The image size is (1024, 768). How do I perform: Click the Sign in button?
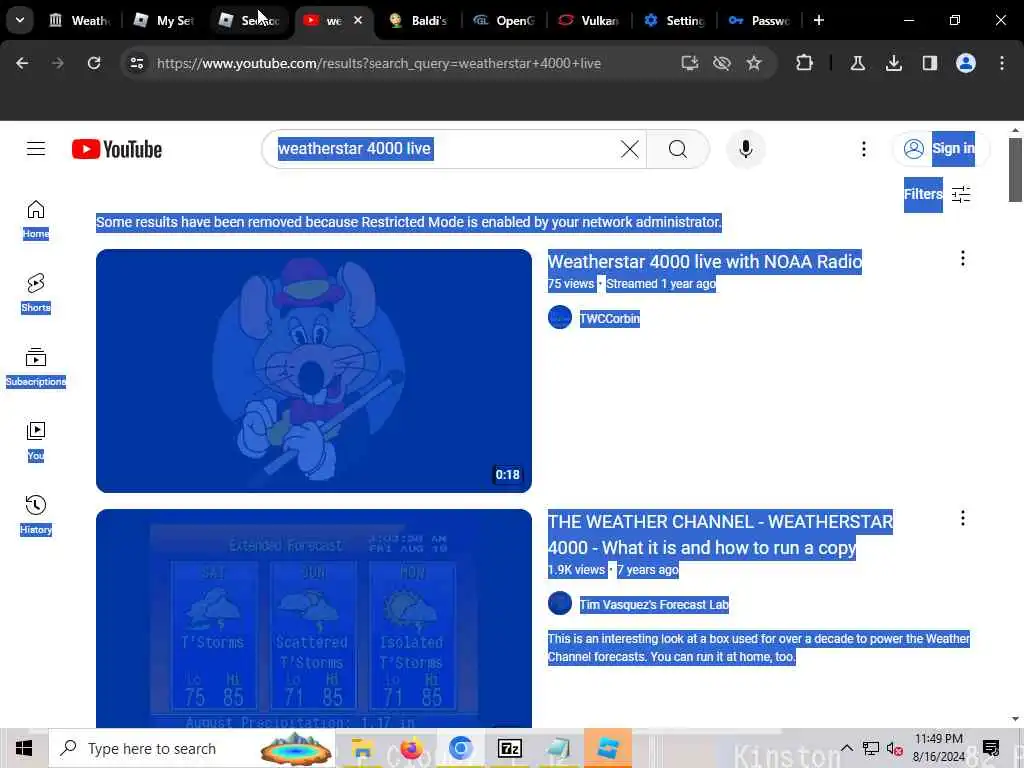tap(940, 149)
